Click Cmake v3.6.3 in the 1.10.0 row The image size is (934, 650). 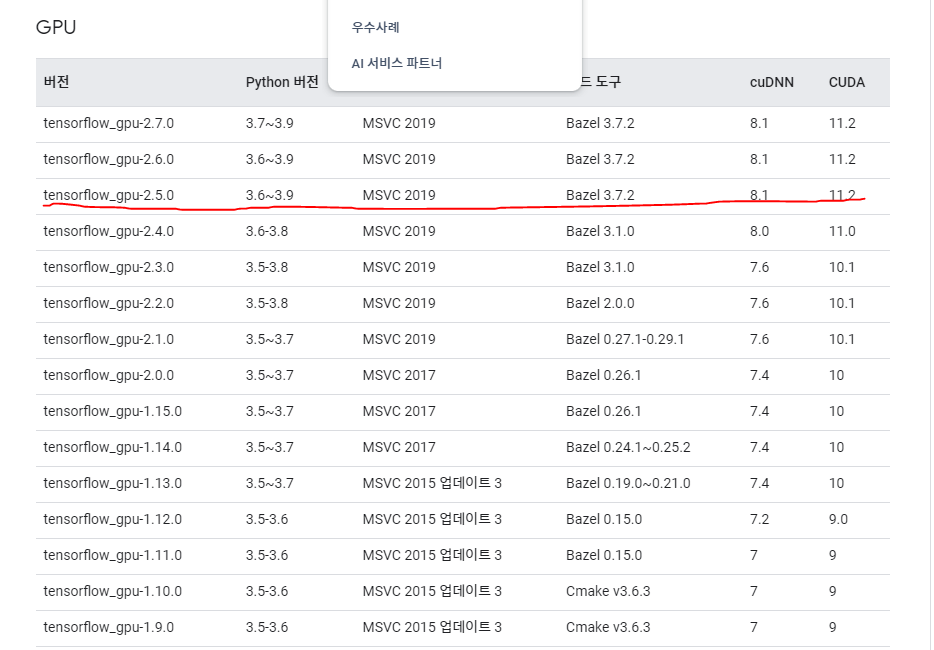click(x=608, y=591)
